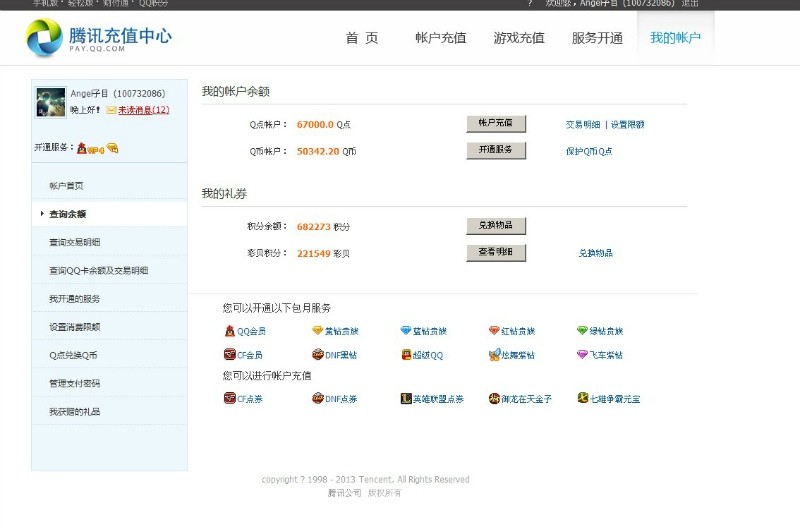The height and width of the screenshot is (529, 800).
Task: Click the 英雄联盟点券 icon
Action: pos(406,398)
